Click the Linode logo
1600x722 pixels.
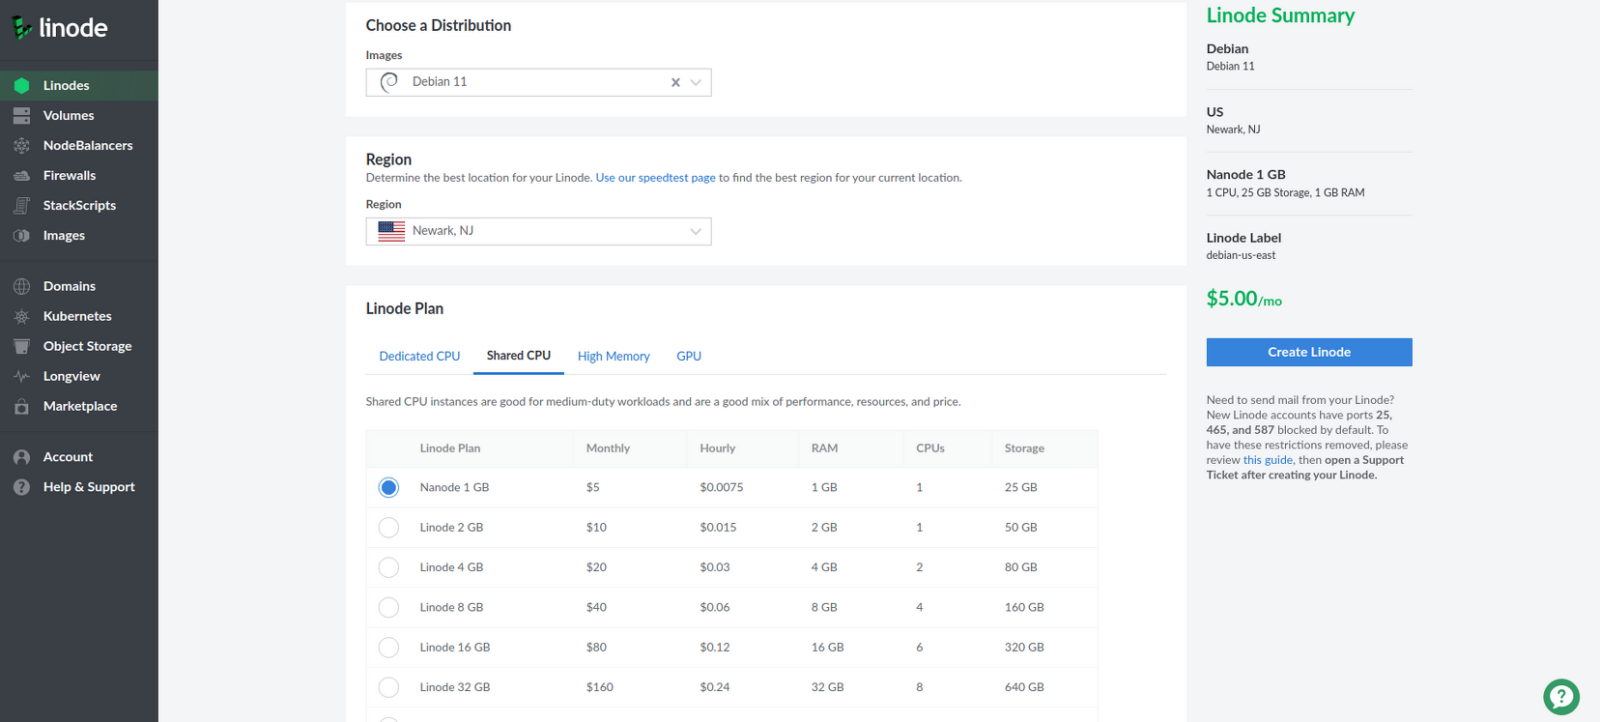click(59, 28)
